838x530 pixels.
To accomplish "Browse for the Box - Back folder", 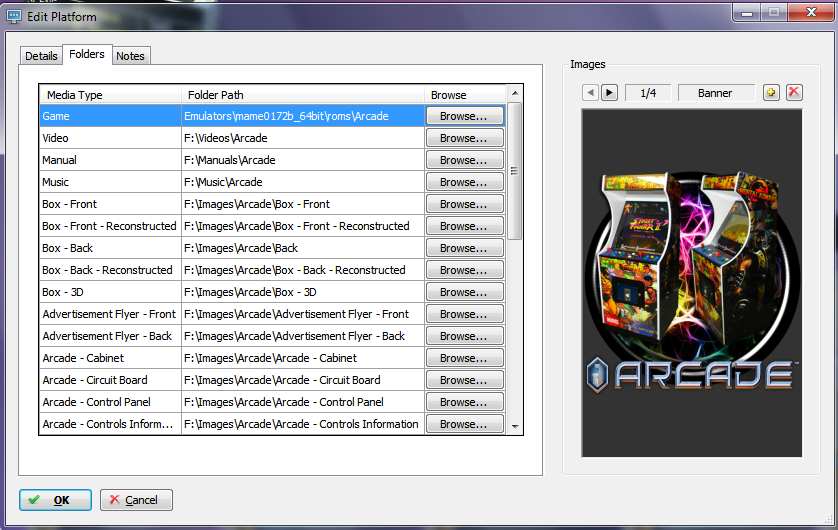I will point(464,248).
